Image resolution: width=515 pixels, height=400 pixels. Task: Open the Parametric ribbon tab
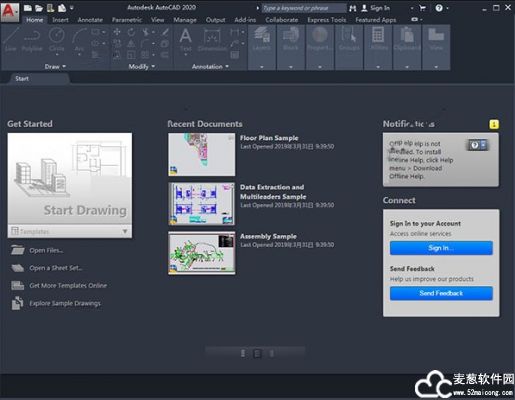pyautogui.click(x=127, y=20)
